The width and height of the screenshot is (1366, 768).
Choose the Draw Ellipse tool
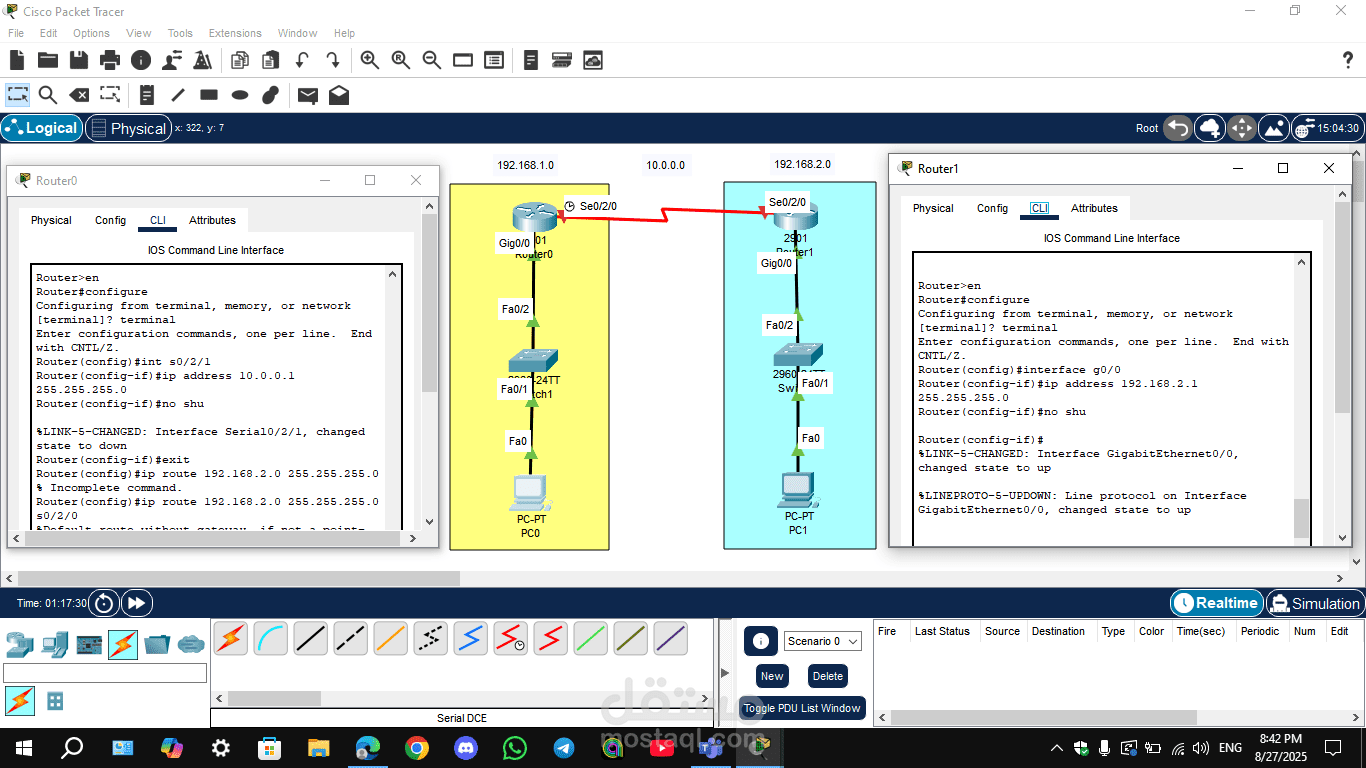tap(240, 95)
